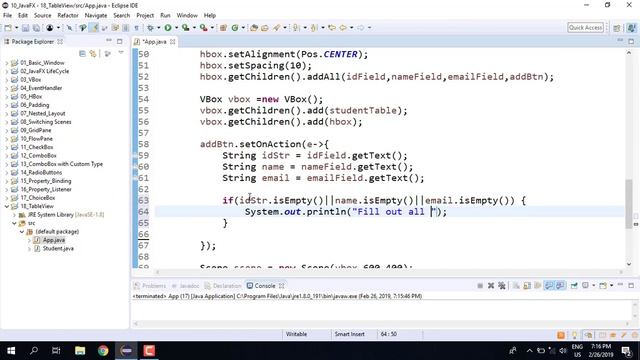
Task: Toggle Show Console on standard output
Action: tap(549, 286)
